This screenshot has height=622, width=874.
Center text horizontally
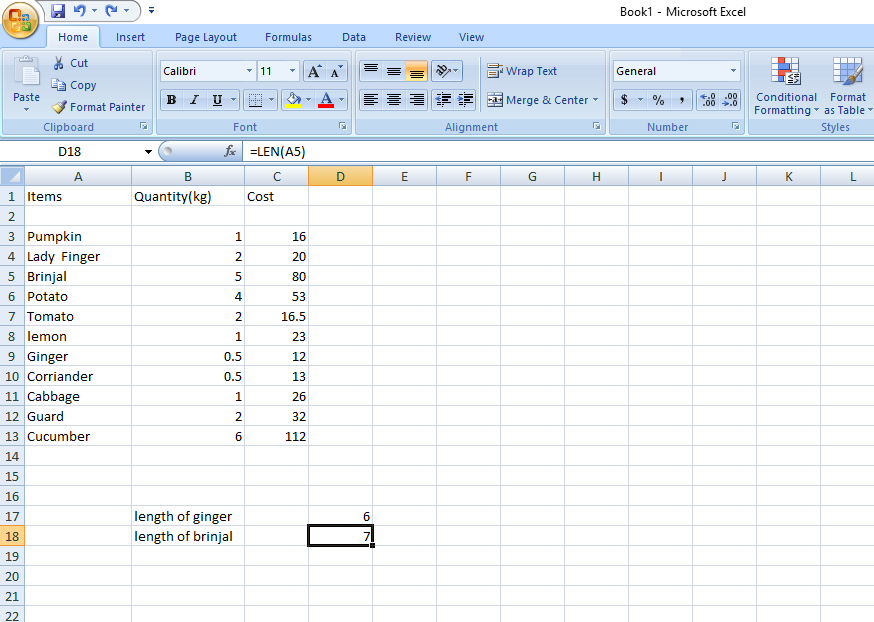point(394,100)
